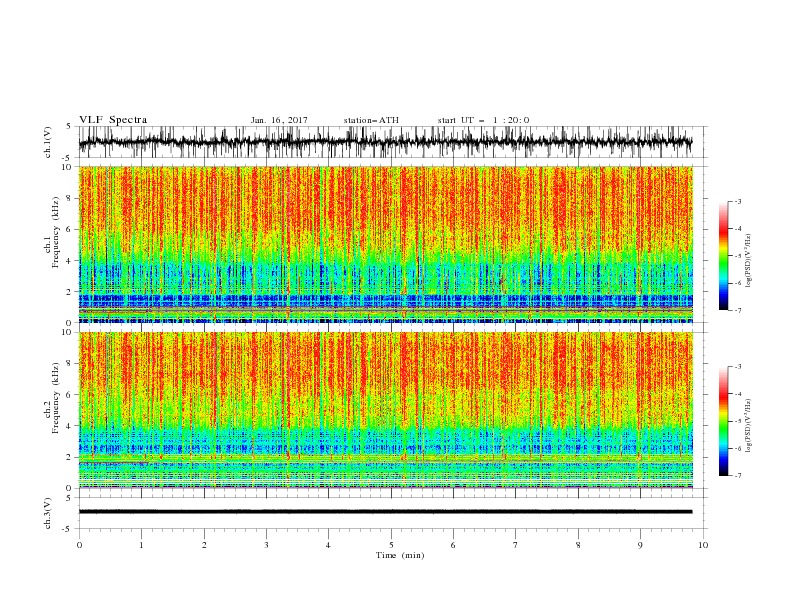The height and width of the screenshot is (612, 792).
Task: Click the ch.2 frequency spectrogram panel
Action: pos(386,410)
